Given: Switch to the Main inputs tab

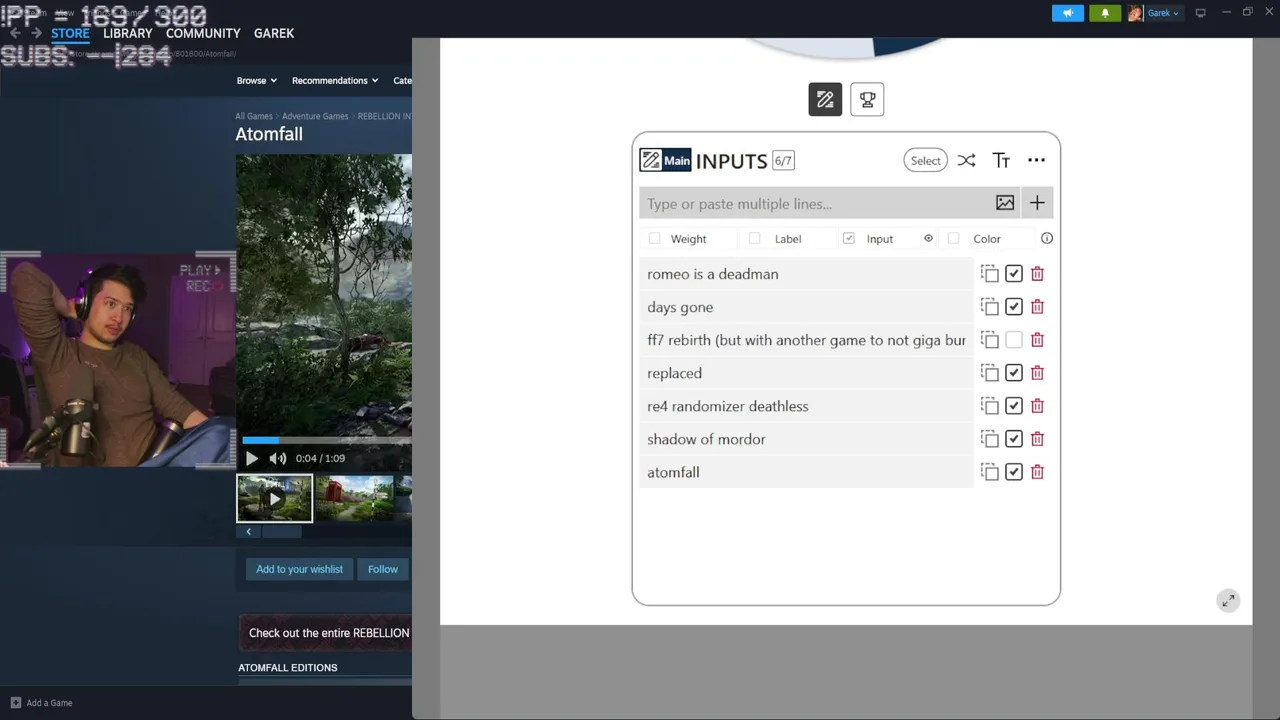Looking at the screenshot, I should tap(666, 160).
